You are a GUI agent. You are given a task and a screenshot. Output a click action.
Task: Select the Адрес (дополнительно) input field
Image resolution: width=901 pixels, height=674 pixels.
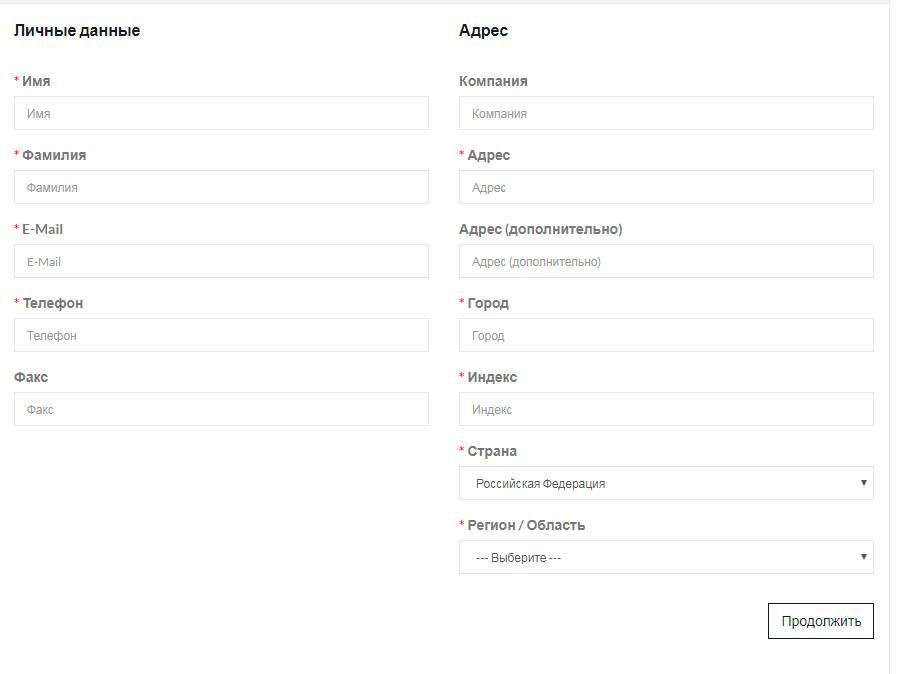(666, 261)
